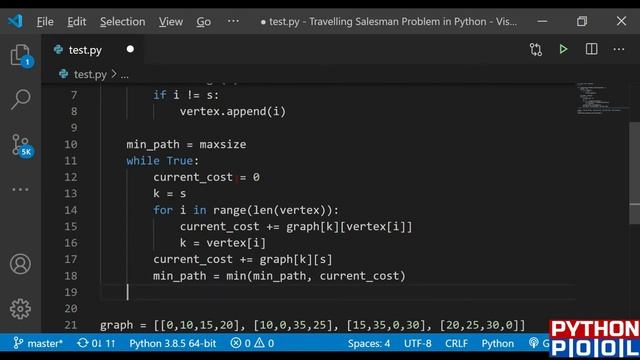Open the View menu

click(171, 21)
